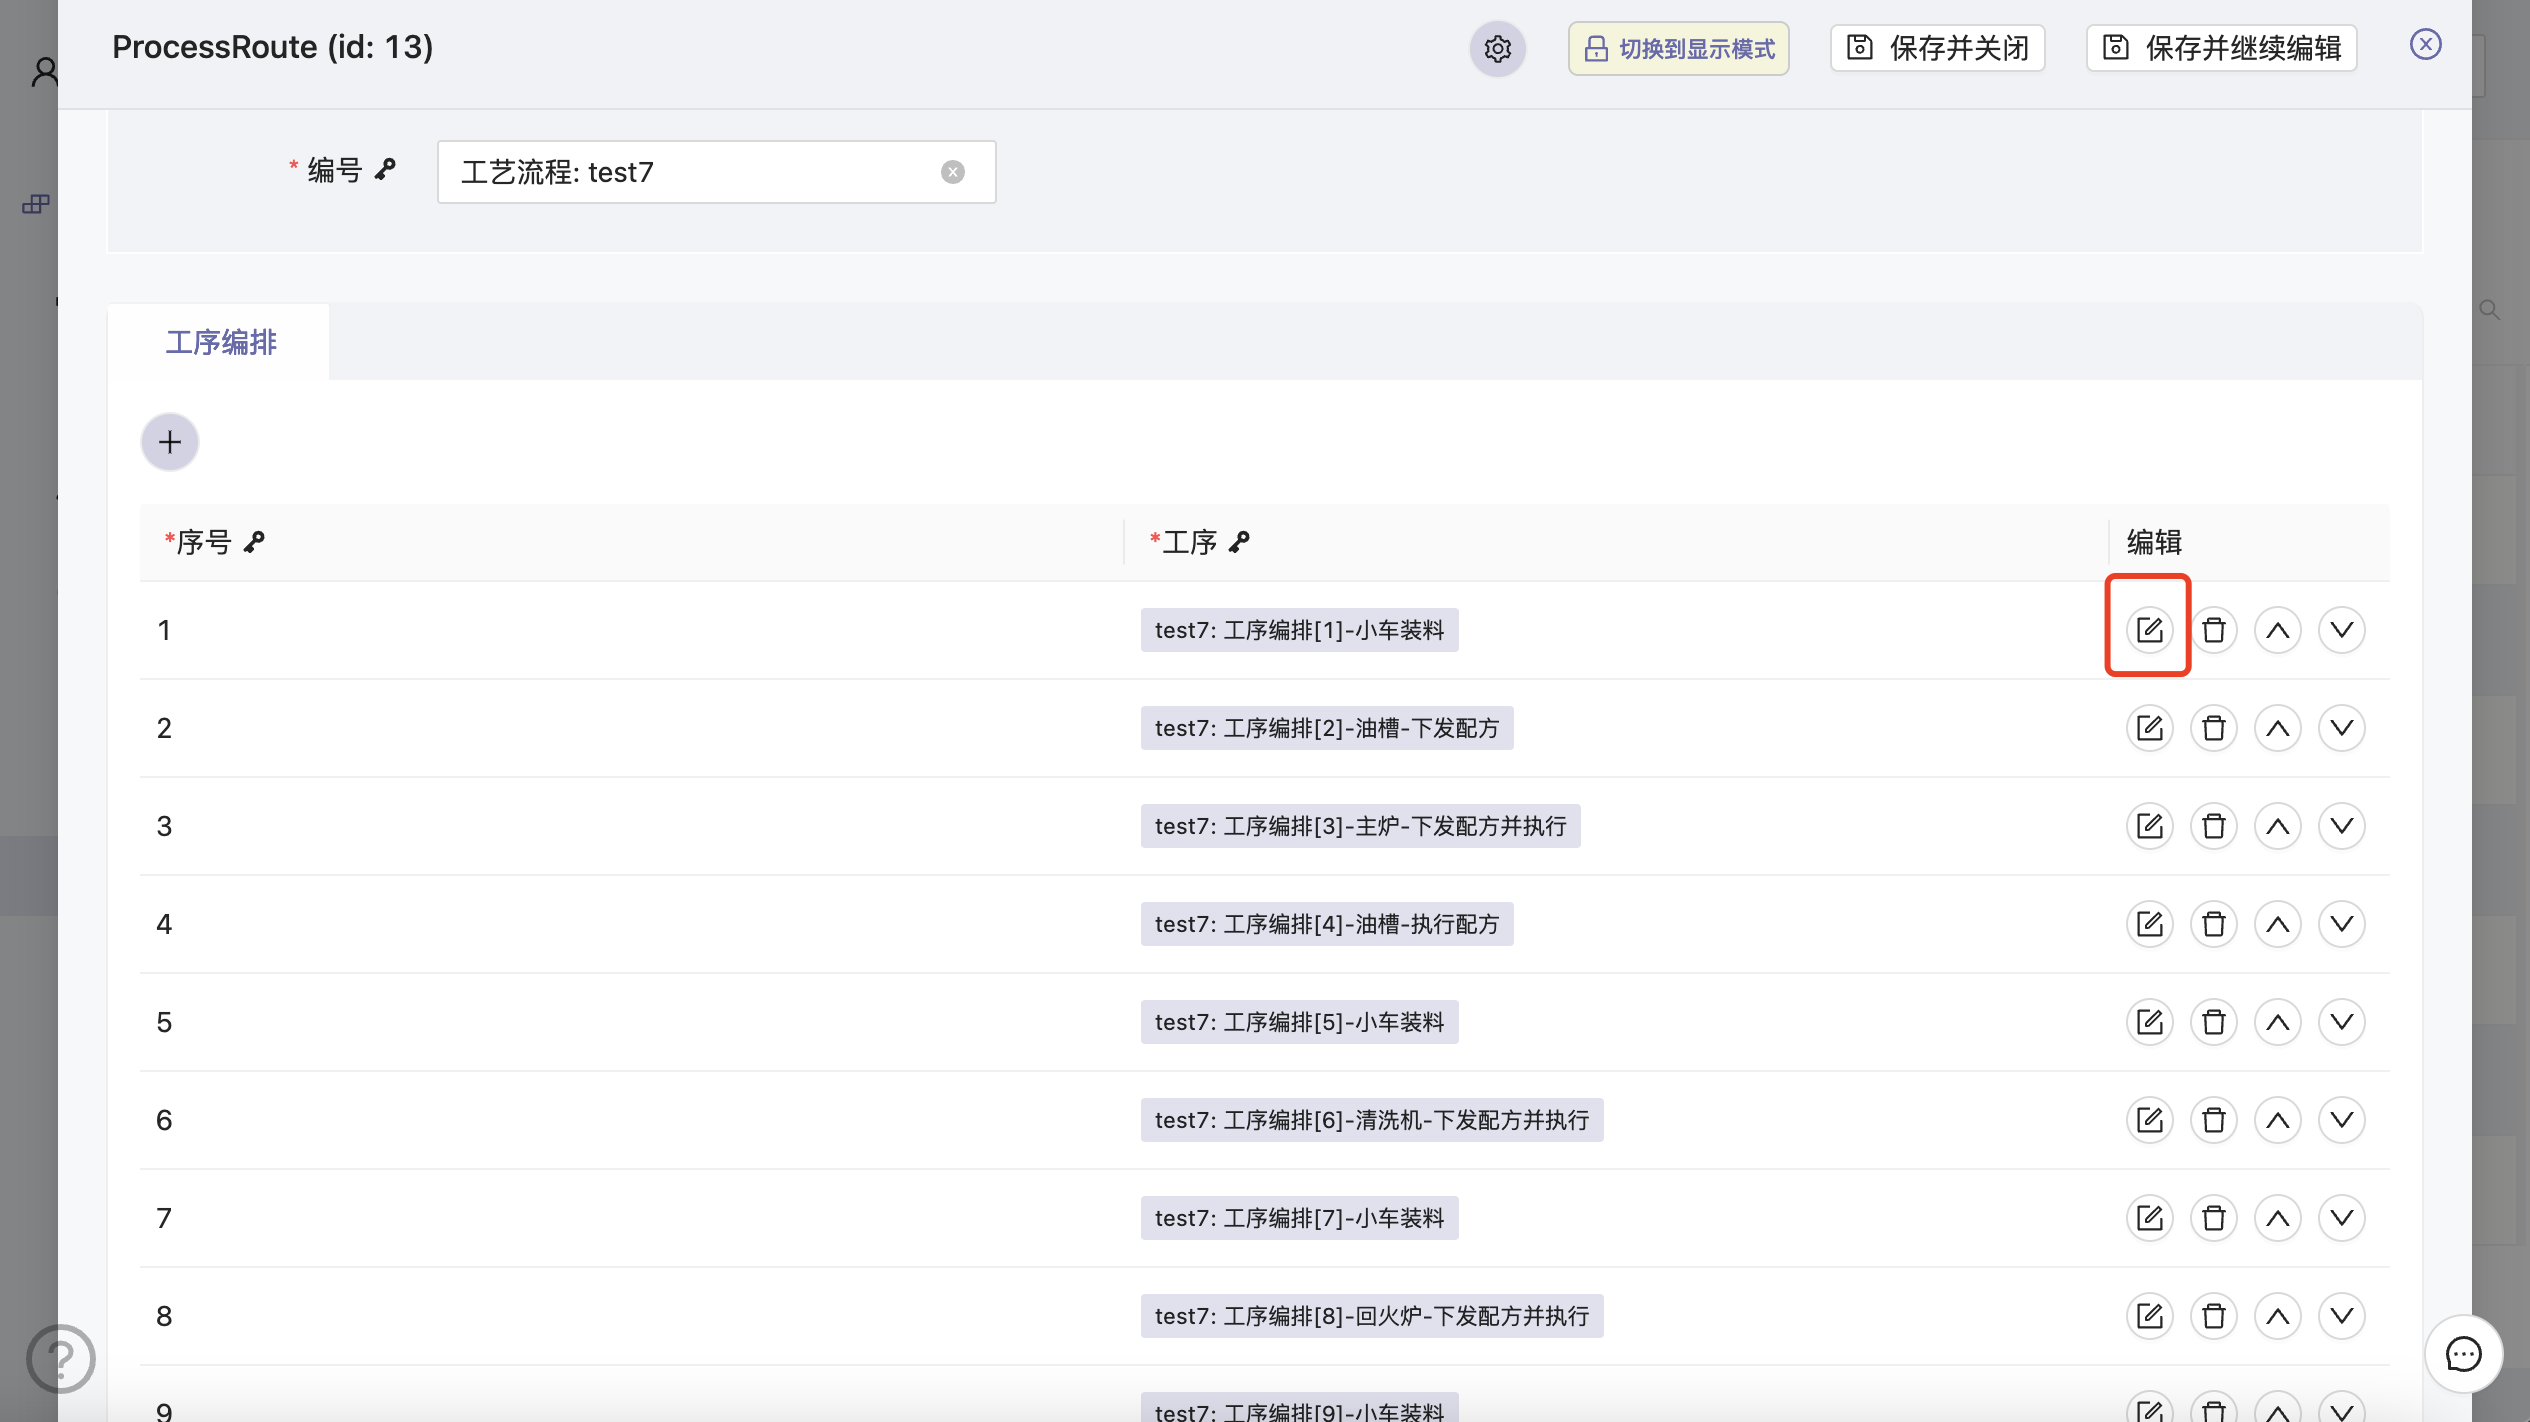Clear the 工艺流程: test7 field
The width and height of the screenshot is (2530, 1422).
[952, 172]
